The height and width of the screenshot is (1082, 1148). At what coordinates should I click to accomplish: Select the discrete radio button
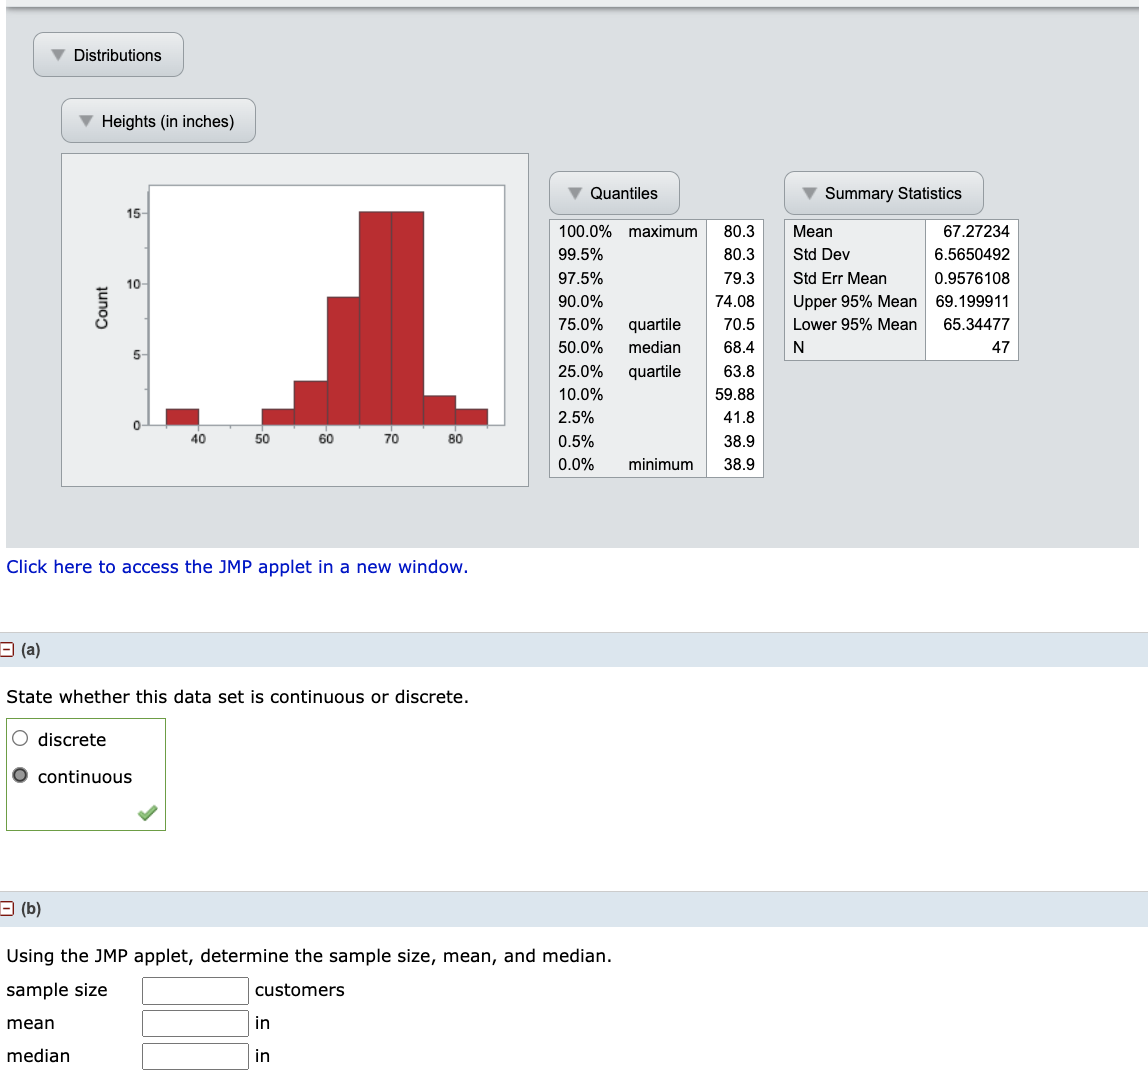19,737
